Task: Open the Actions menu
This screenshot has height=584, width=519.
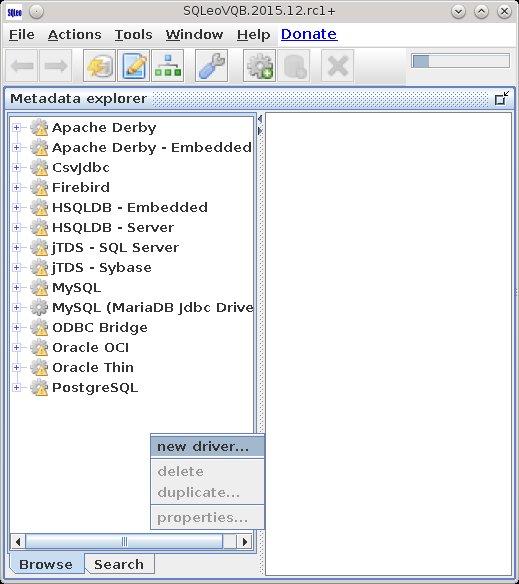Action: pos(75,35)
